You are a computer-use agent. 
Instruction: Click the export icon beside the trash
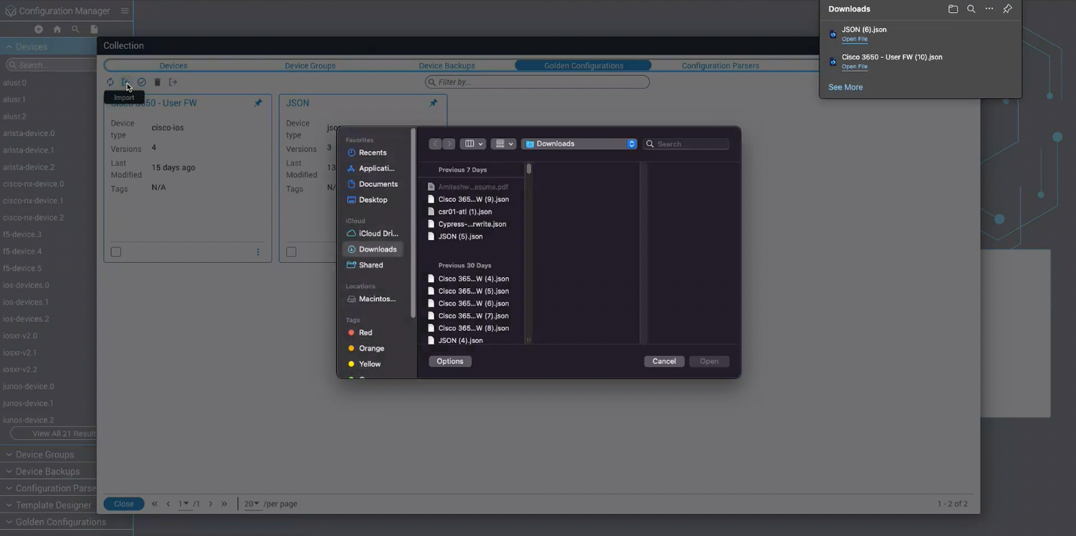(173, 83)
